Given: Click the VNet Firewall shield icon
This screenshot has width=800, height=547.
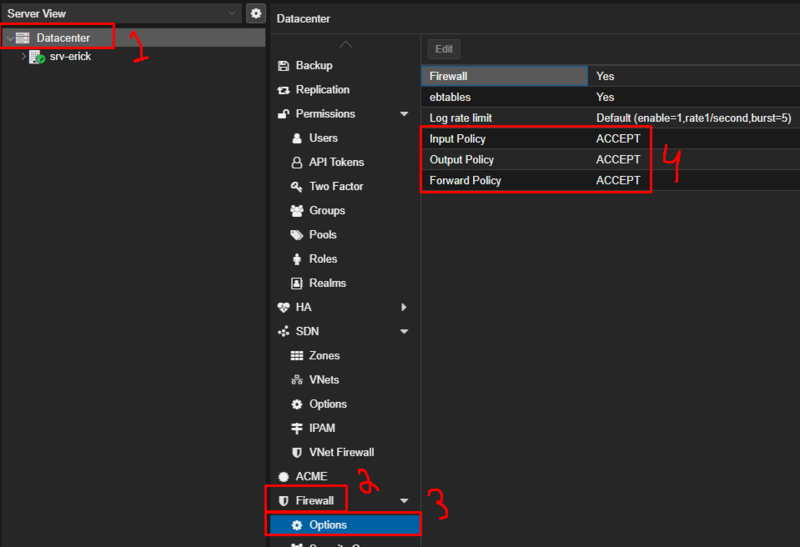Looking at the screenshot, I should coord(296,453).
